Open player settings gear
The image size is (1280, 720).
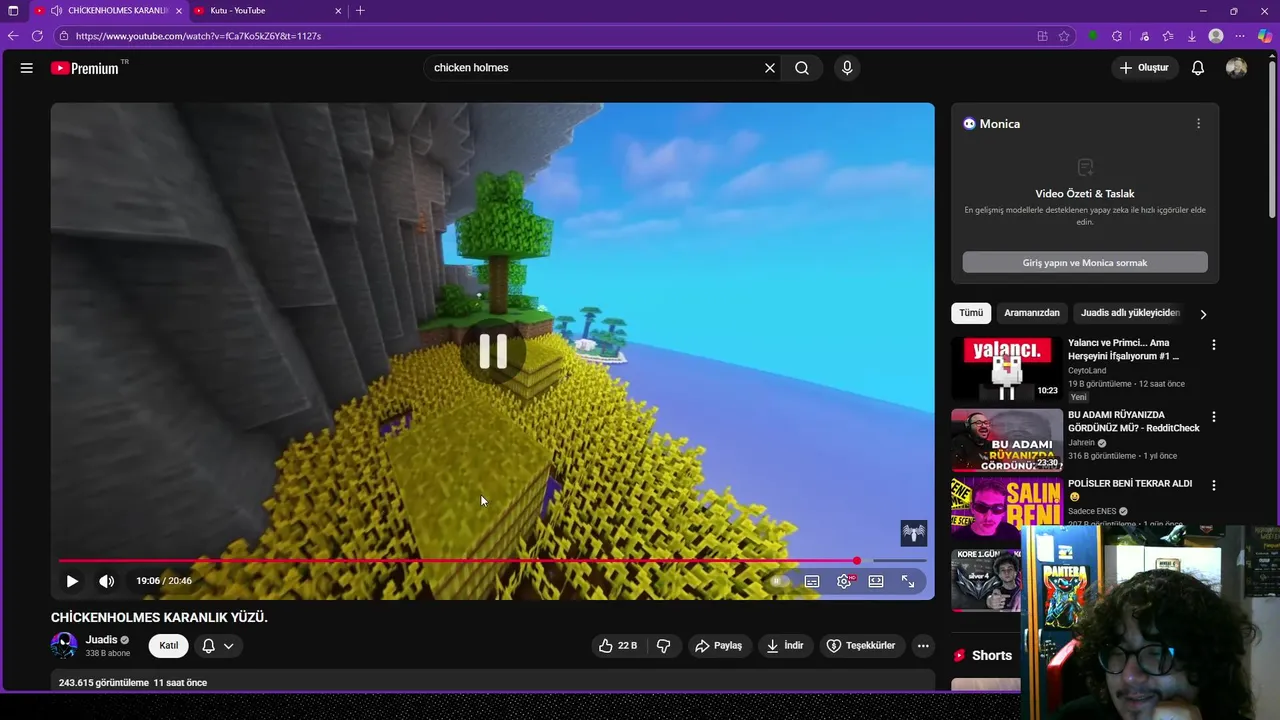pos(845,581)
